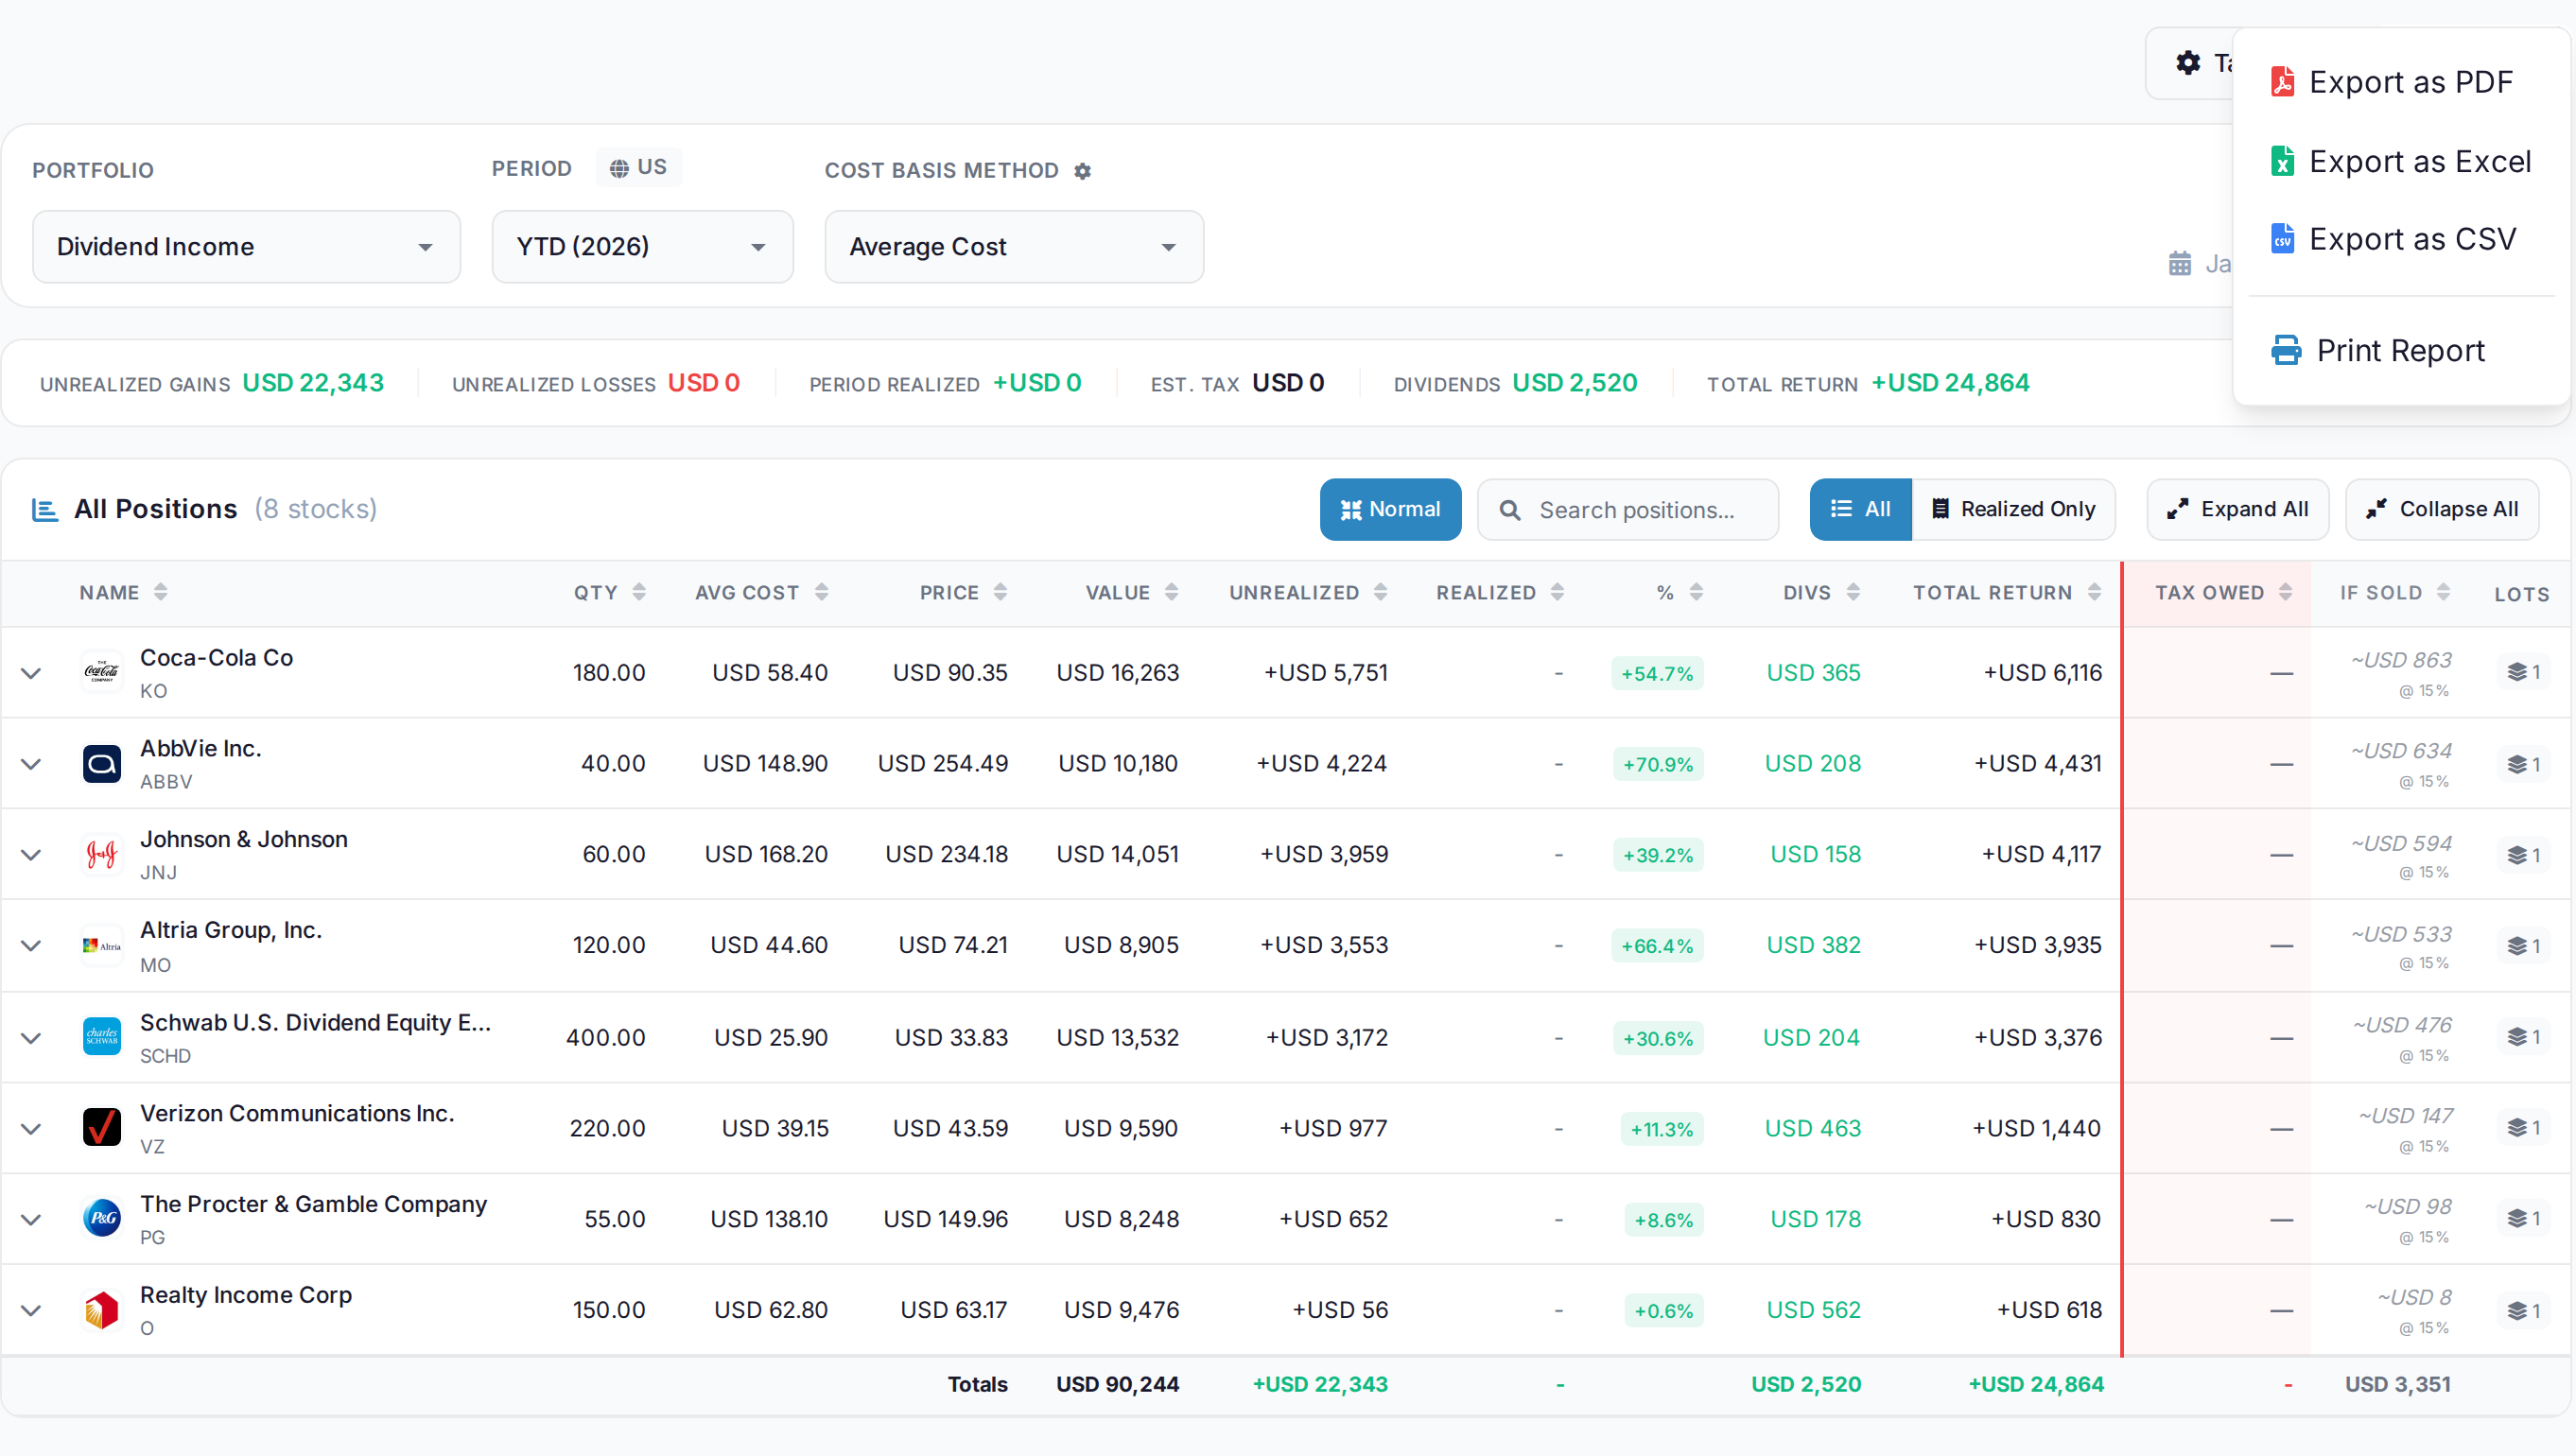
Task: Open lots for AbbVie Inc.
Action: pyautogui.click(x=2523, y=764)
